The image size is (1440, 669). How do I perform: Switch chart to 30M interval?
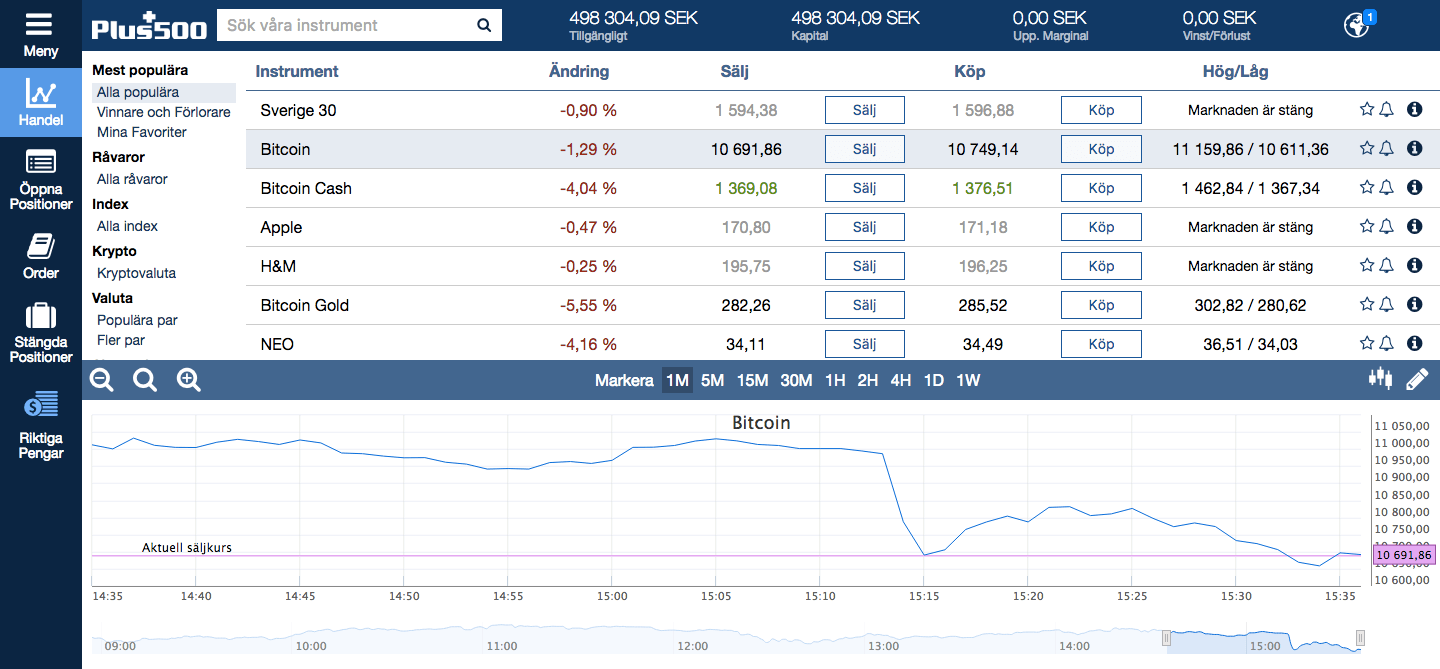point(796,380)
